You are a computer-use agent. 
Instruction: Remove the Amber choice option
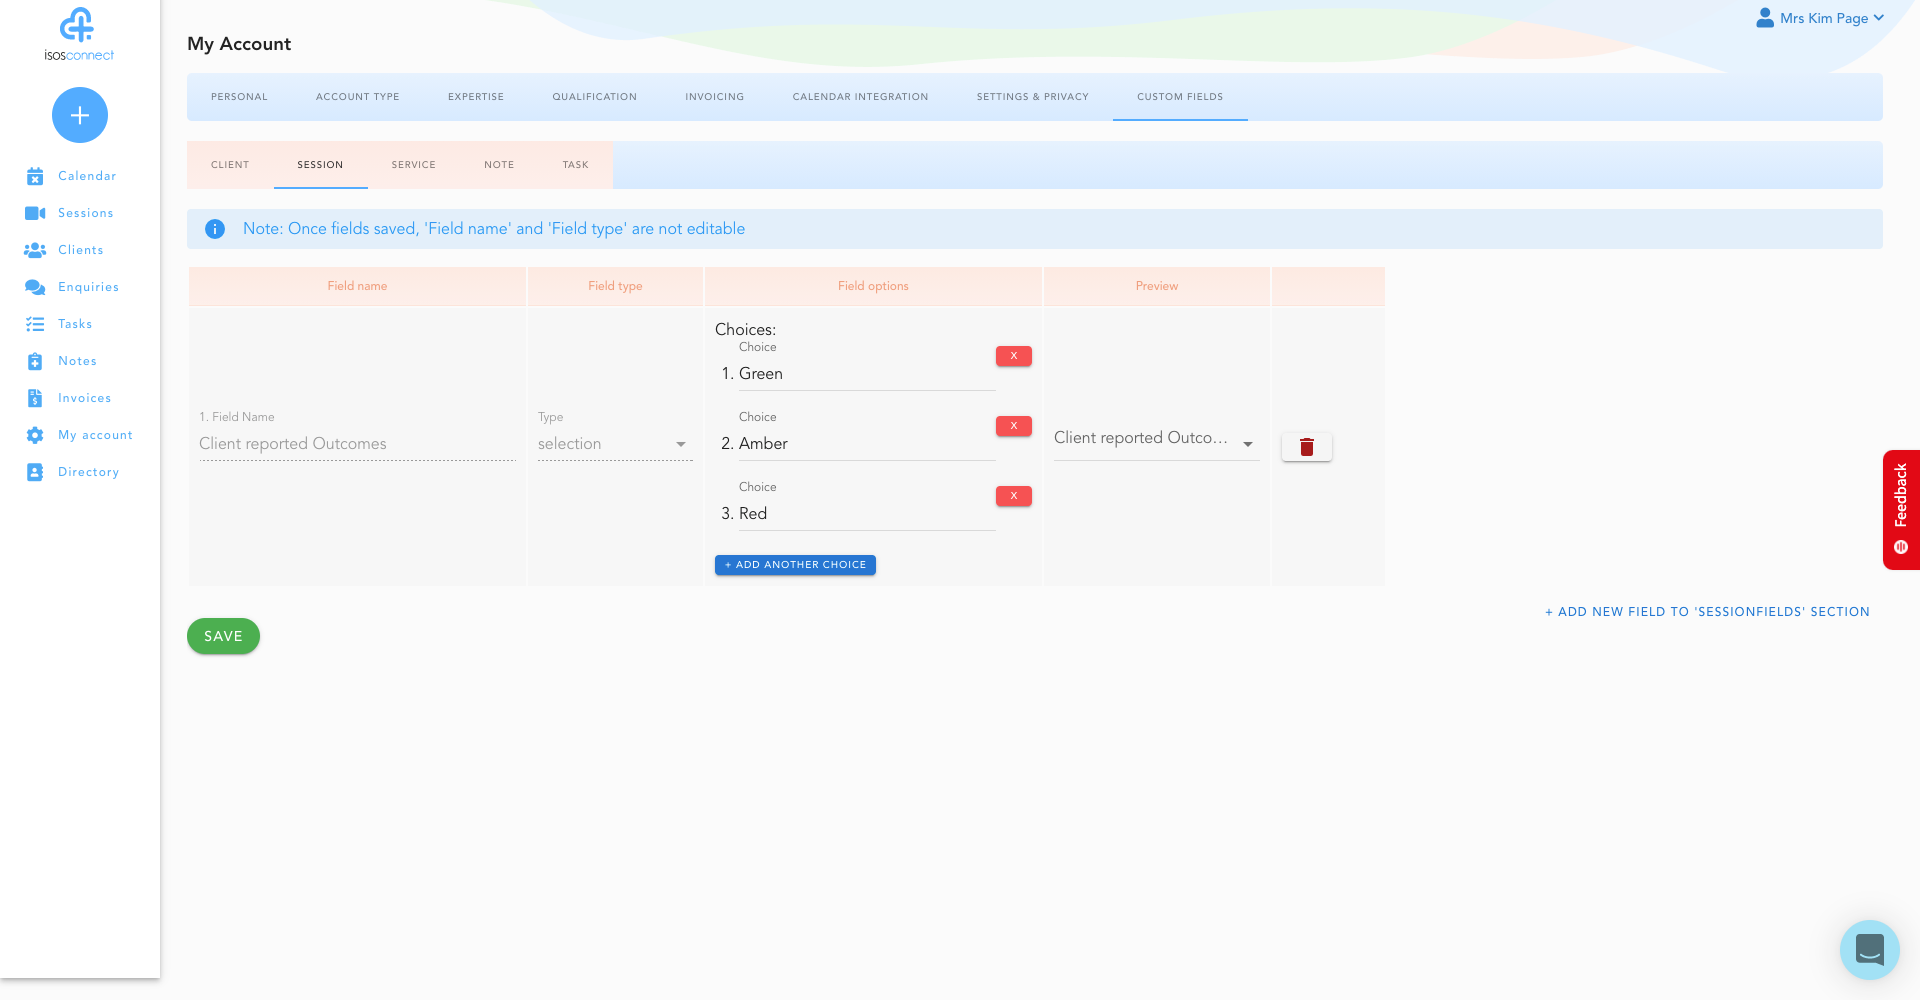click(x=1013, y=426)
